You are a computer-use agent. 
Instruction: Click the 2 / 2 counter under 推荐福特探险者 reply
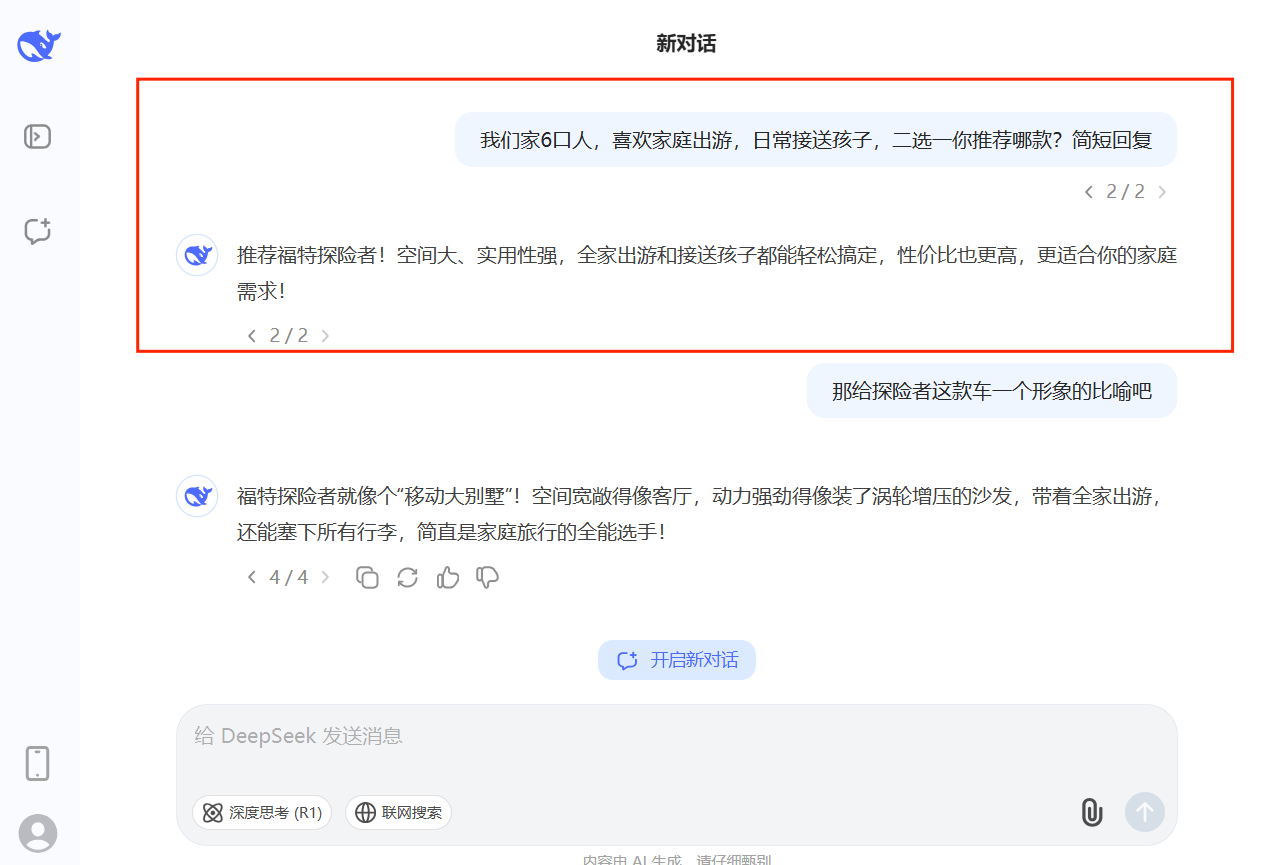(x=289, y=336)
